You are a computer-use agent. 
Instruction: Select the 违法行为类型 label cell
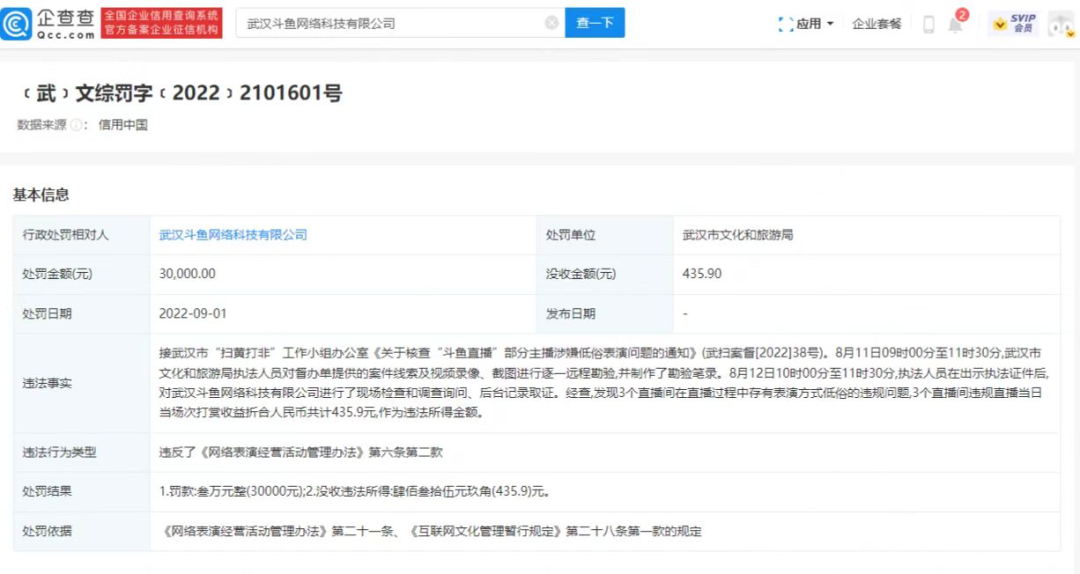81,453
